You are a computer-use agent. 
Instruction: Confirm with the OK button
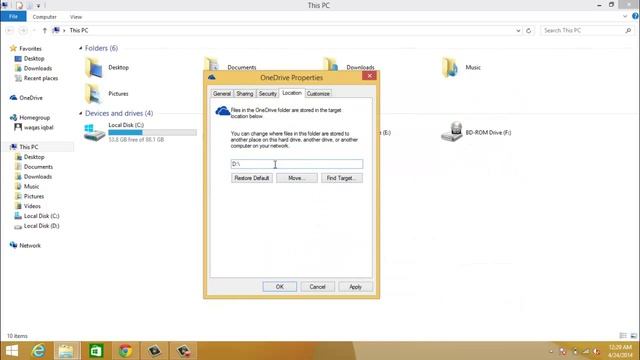pos(280,287)
